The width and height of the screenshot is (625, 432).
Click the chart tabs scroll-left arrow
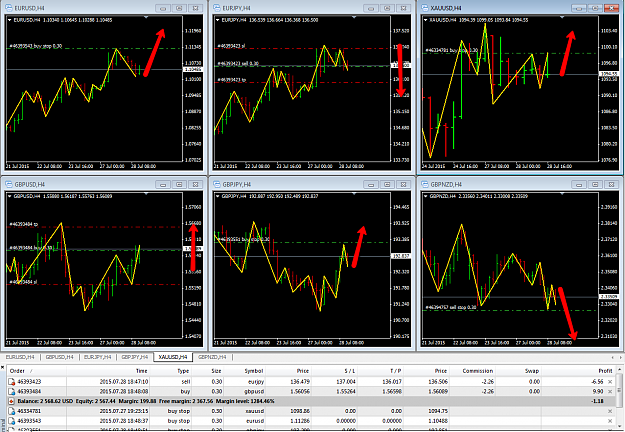pyautogui.click(x=613, y=357)
